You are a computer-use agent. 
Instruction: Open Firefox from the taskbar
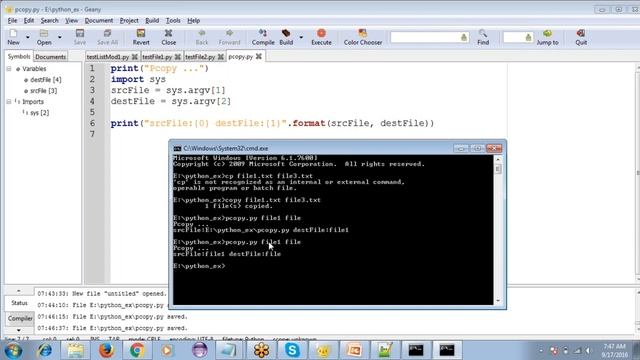point(107,350)
